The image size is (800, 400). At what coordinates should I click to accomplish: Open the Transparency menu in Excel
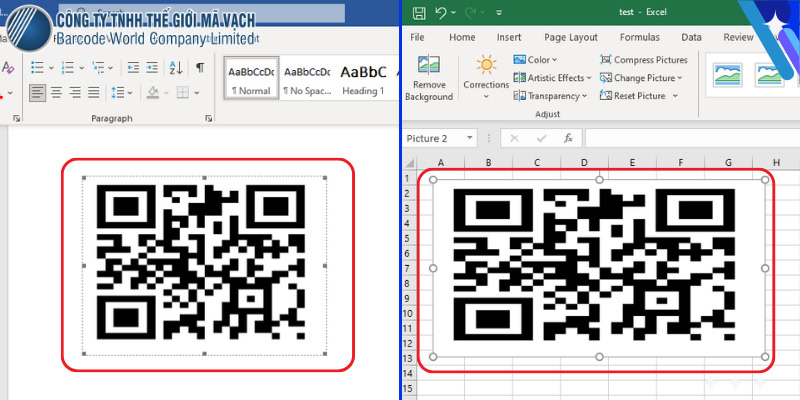(550, 96)
